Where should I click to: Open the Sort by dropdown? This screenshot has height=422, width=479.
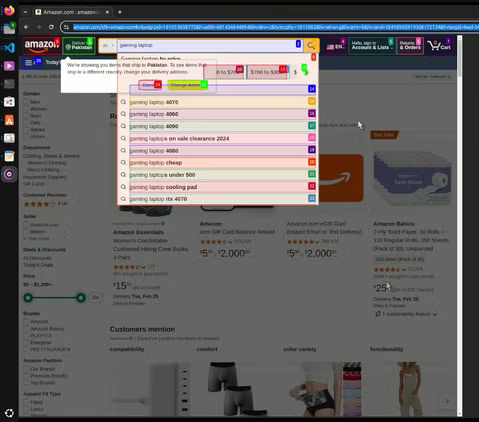[433, 76]
